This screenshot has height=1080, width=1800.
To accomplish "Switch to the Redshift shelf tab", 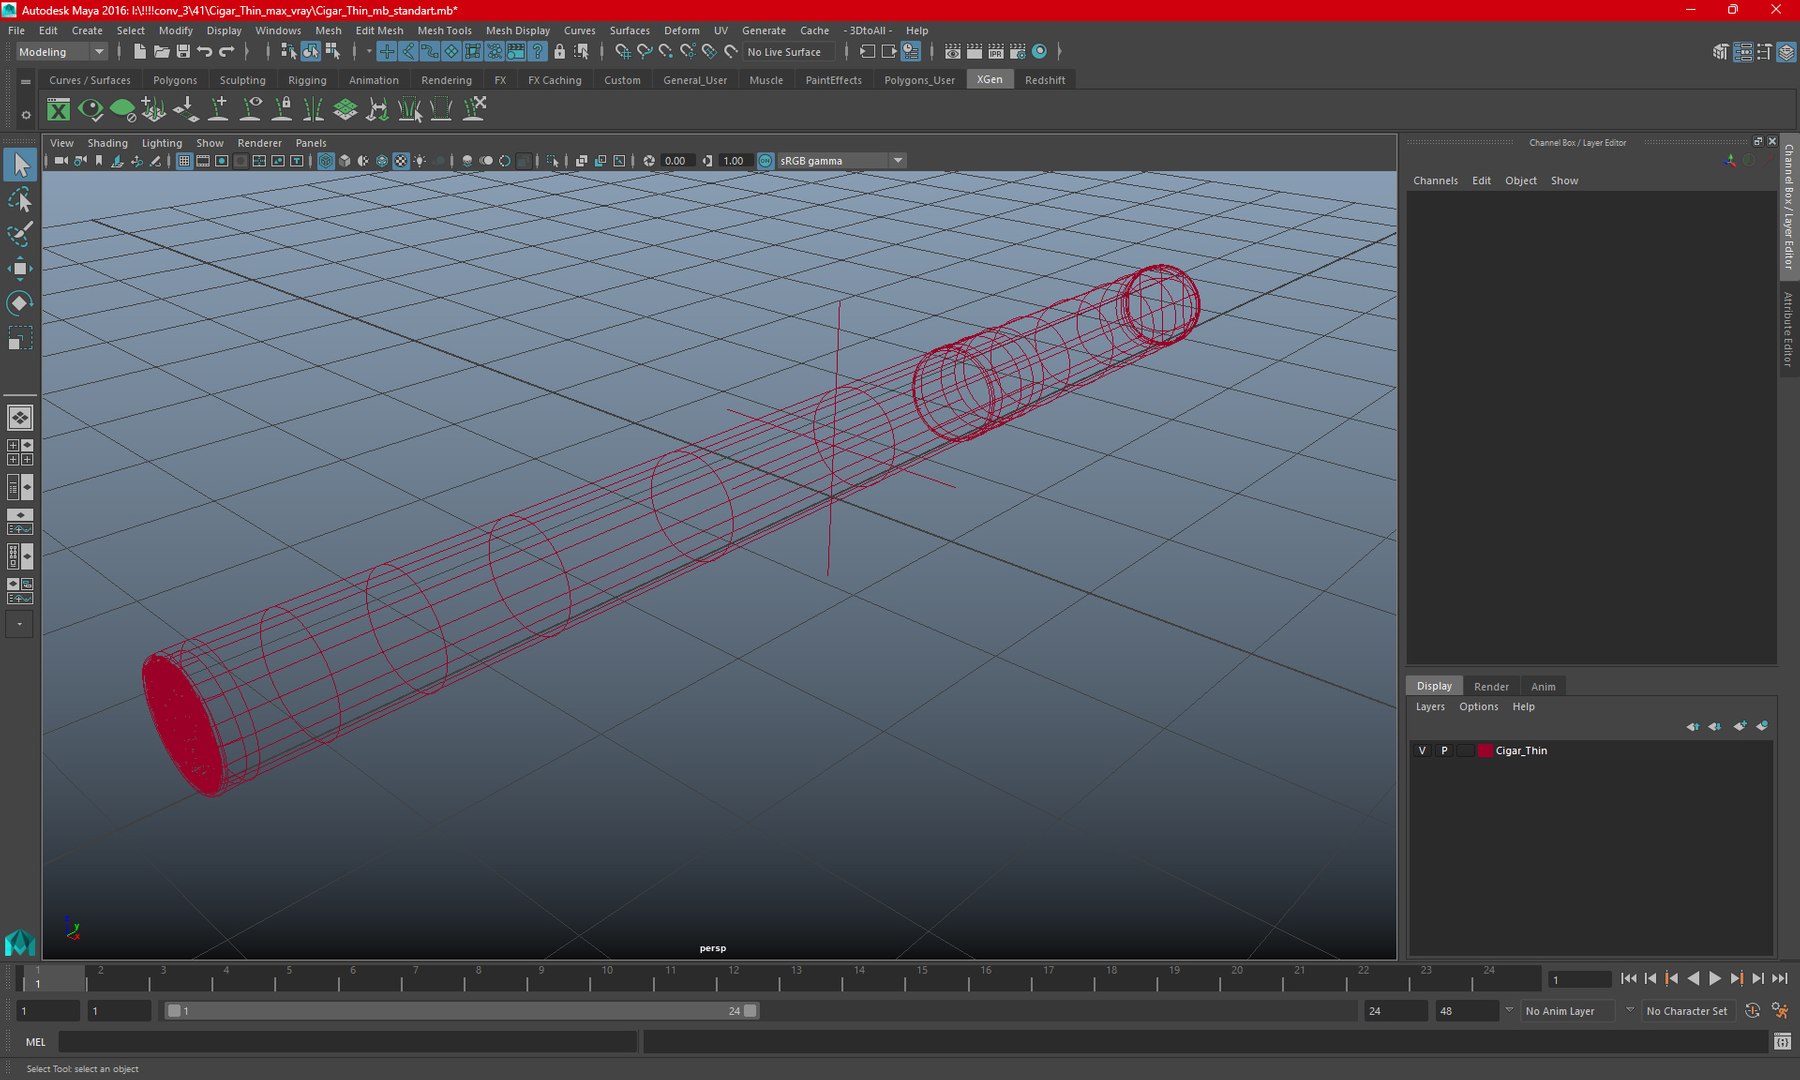I will coord(1045,80).
